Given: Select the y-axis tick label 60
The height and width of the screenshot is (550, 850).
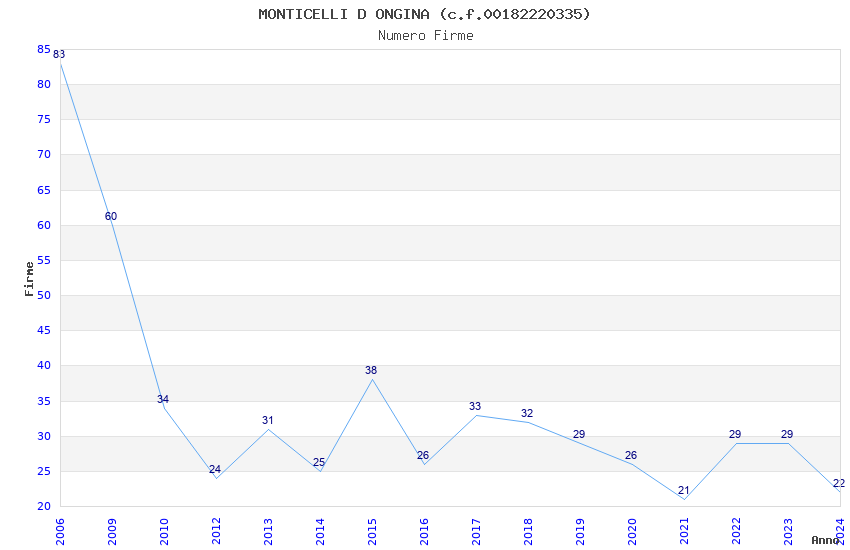Looking at the screenshot, I should coord(44,225).
